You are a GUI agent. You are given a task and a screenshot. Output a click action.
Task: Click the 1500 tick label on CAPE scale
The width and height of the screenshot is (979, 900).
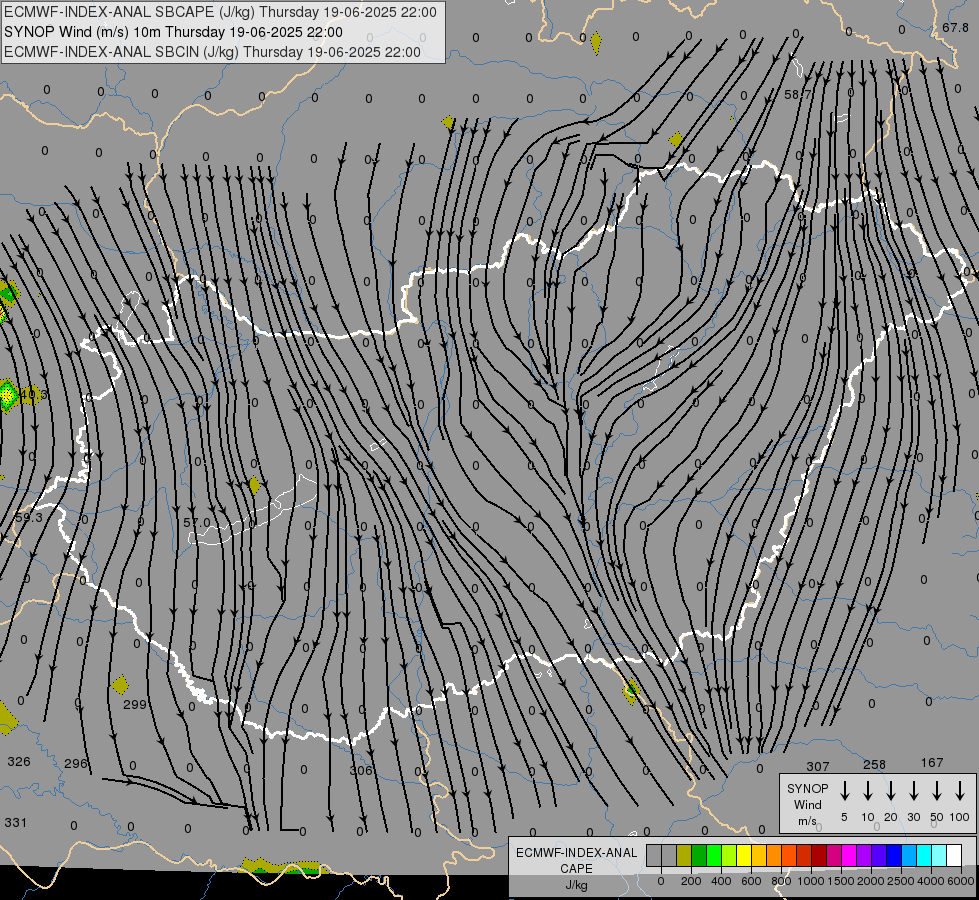[841, 881]
